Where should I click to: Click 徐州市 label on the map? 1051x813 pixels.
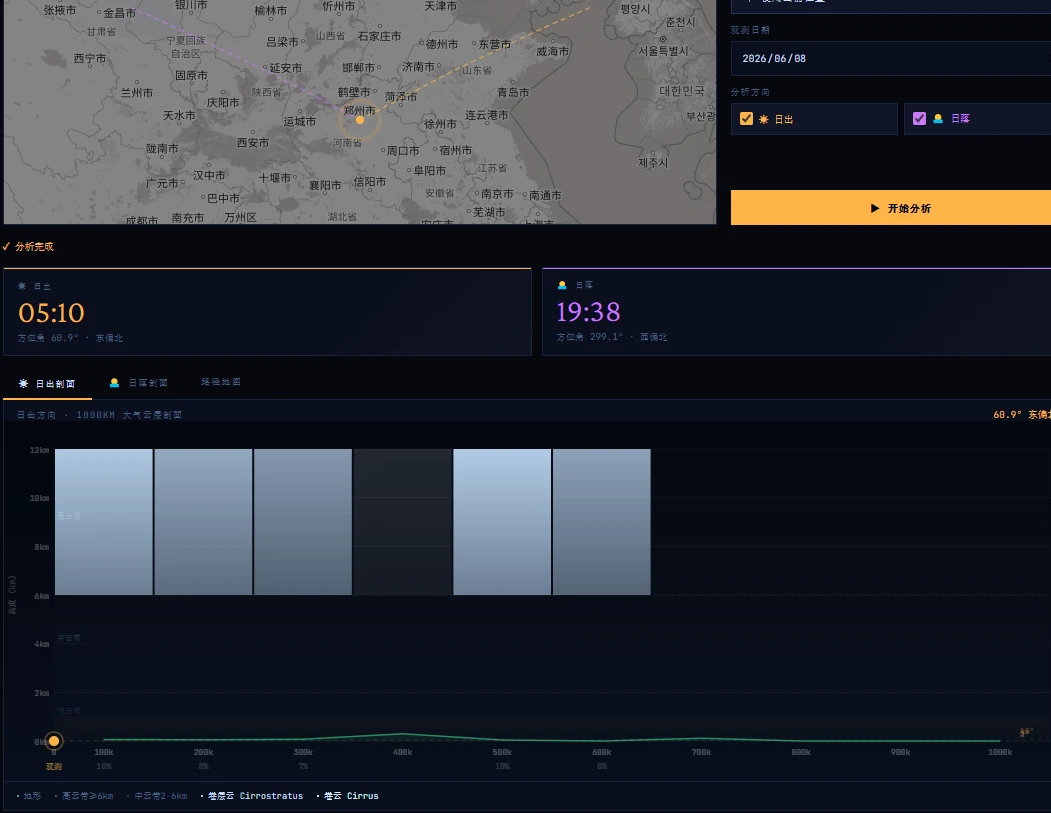[440, 123]
